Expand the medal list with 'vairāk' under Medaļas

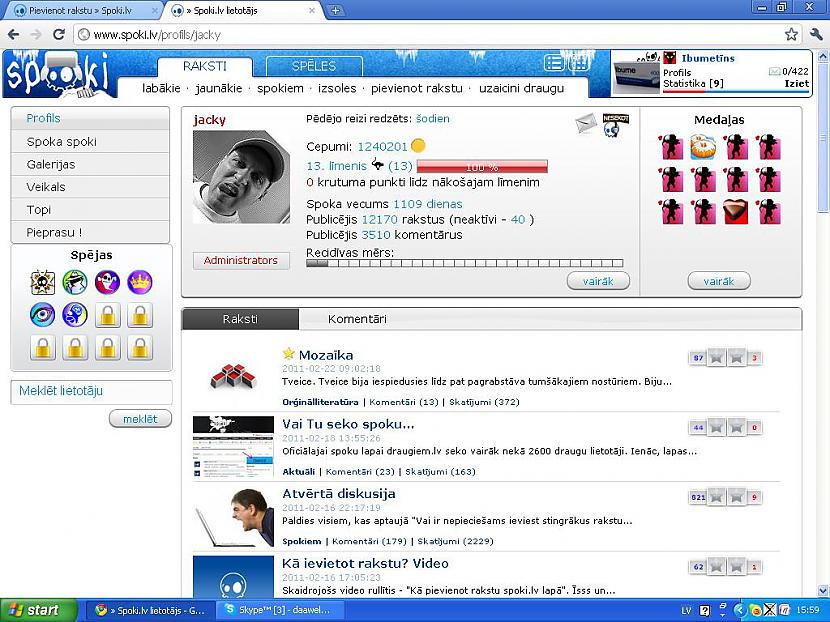[719, 281]
